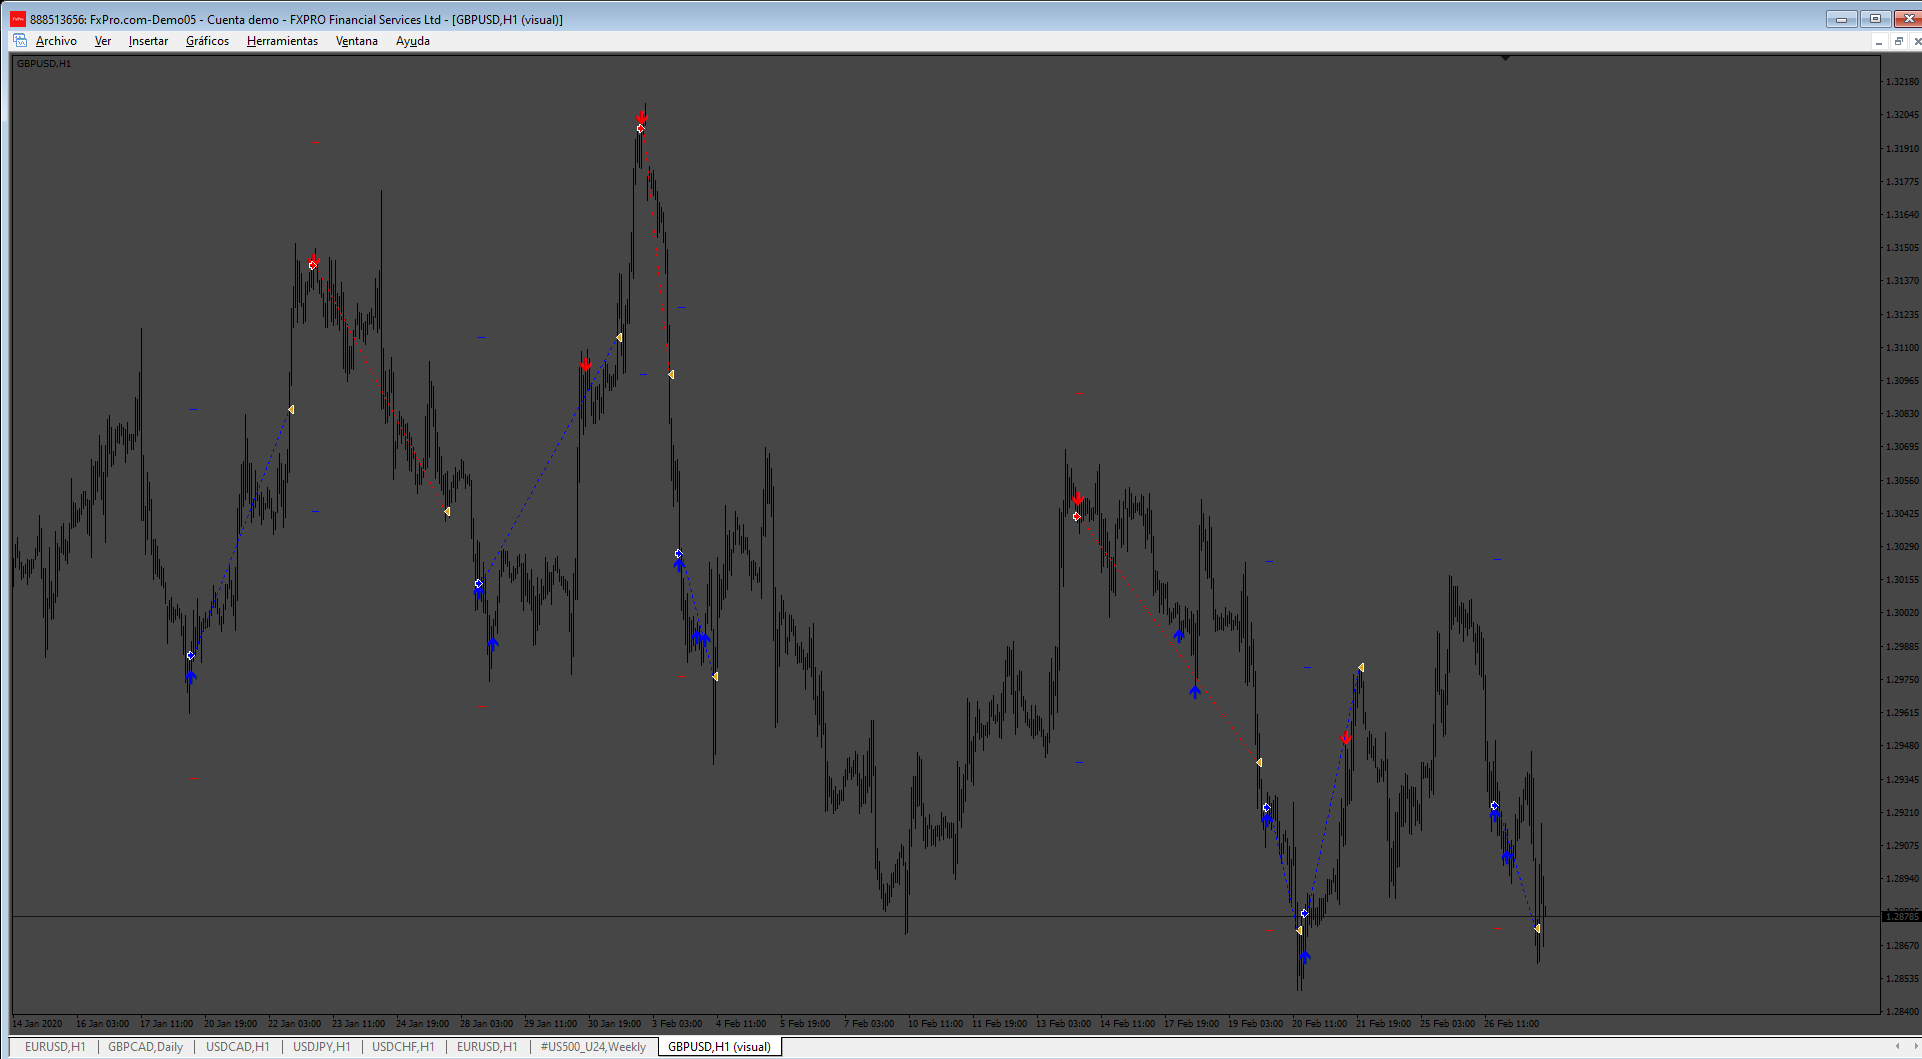Click the chart shift triangle marker
Viewport: 1922px width, 1059px height.
click(1505, 59)
